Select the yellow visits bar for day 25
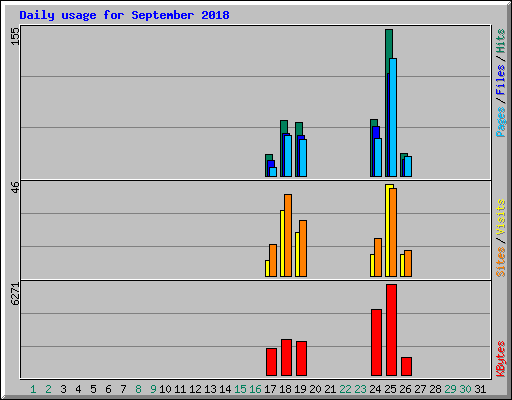Viewport: 512px width, 400px height. point(388,230)
